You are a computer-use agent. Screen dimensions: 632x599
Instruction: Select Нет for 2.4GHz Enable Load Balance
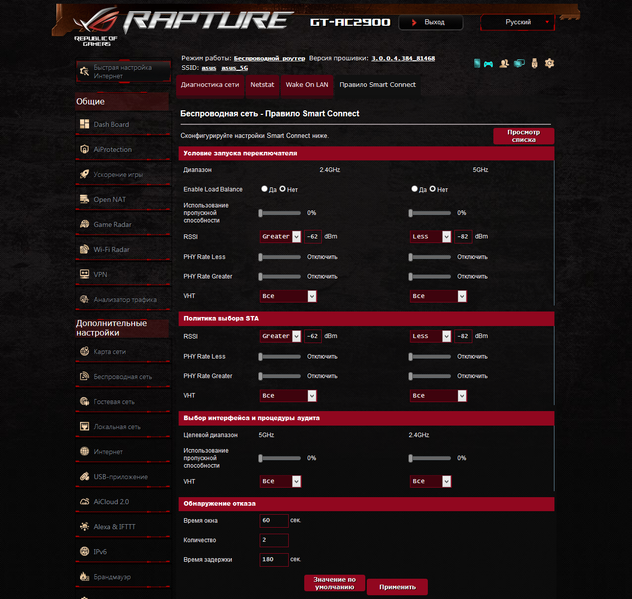click(282, 189)
